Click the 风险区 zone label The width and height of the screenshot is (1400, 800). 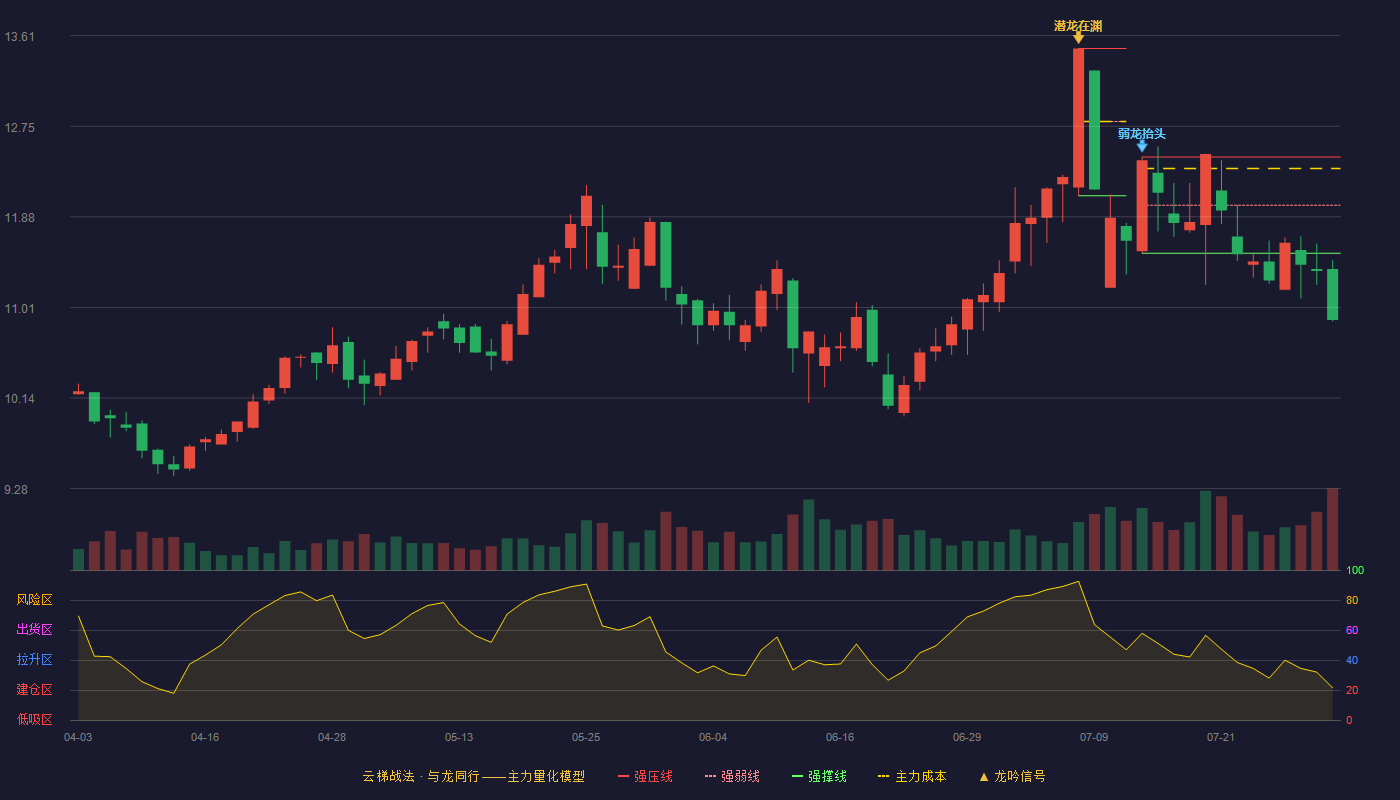point(34,600)
